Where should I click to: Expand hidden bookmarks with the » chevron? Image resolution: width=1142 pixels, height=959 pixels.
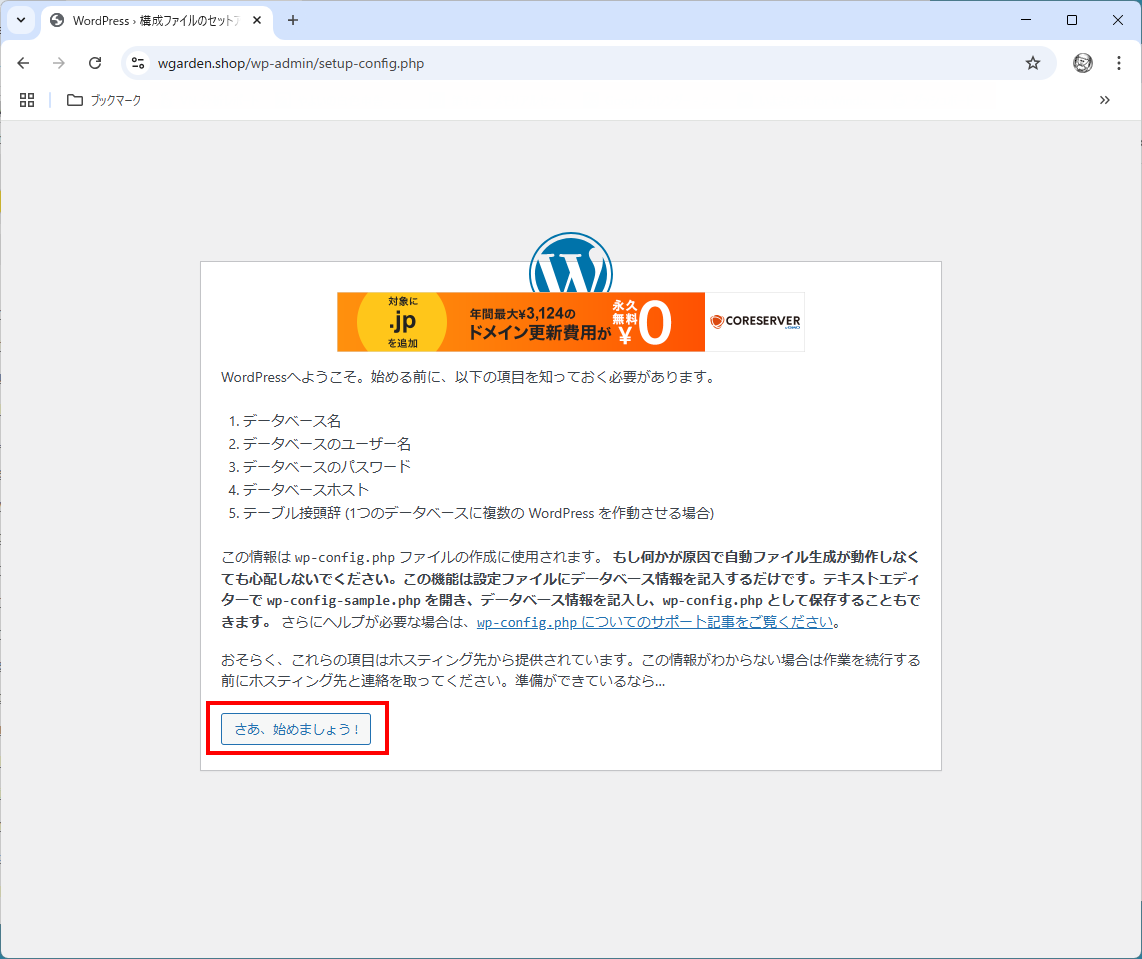(1105, 100)
